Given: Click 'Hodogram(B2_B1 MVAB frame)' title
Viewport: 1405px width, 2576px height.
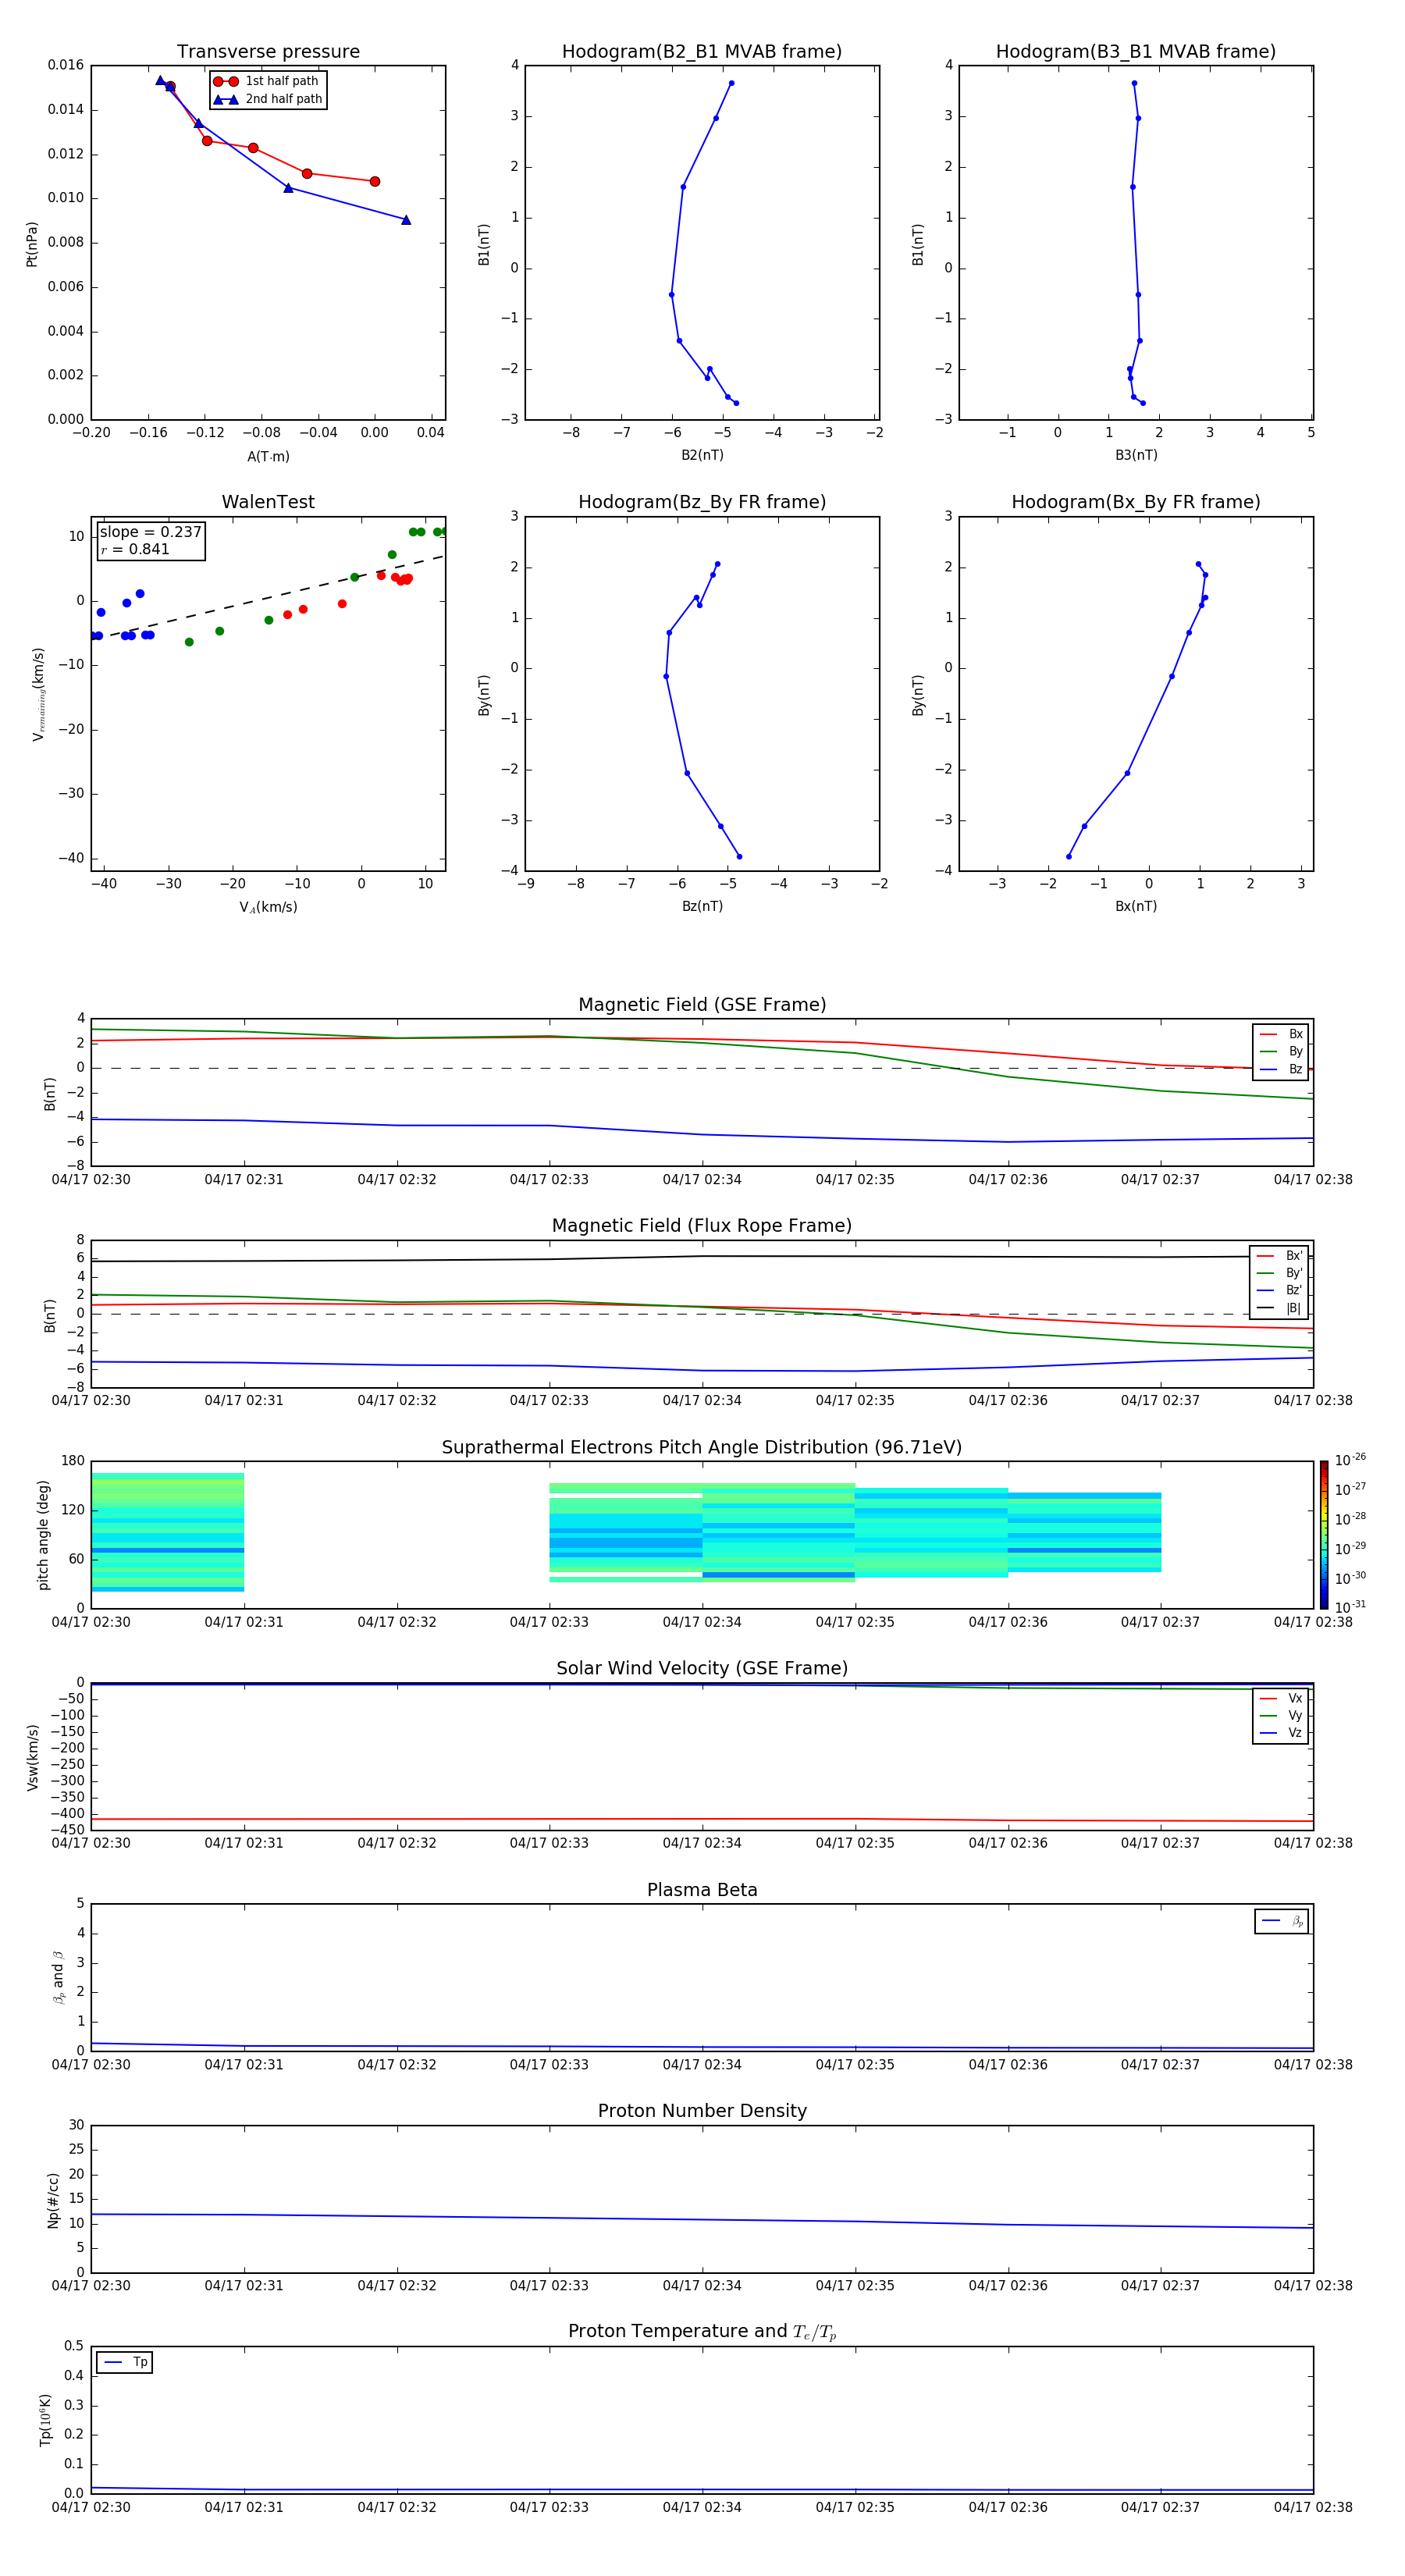Looking at the screenshot, I should tap(702, 52).
